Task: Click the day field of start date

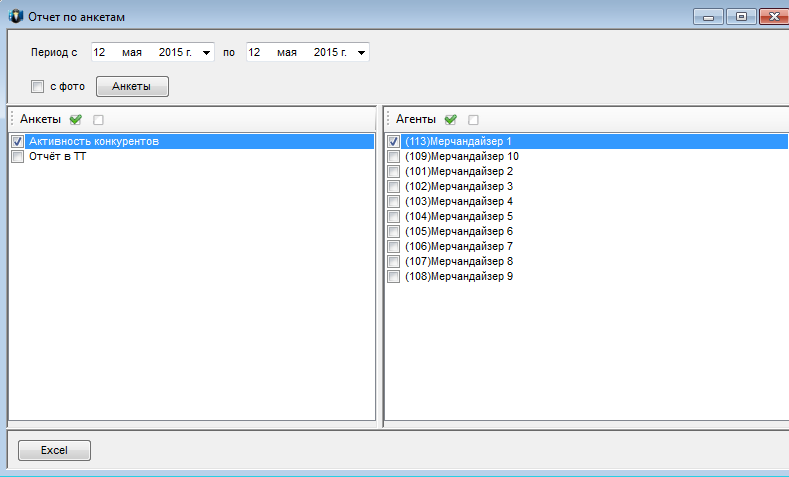Action: pyautogui.click(x=99, y=52)
